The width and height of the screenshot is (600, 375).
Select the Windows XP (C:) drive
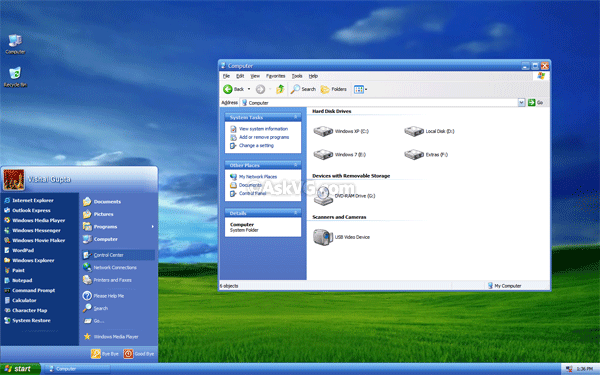click(x=341, y=131)
